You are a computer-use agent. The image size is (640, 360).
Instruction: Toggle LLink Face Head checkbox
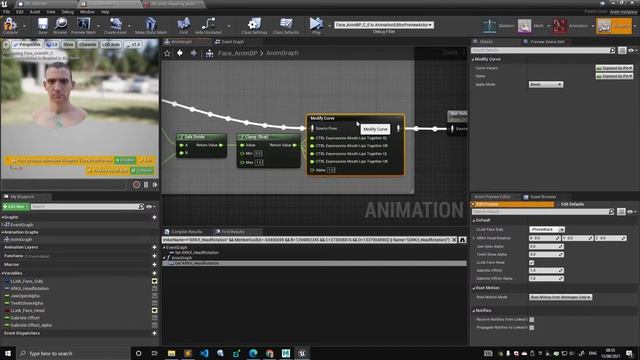(x=531, y=262)
